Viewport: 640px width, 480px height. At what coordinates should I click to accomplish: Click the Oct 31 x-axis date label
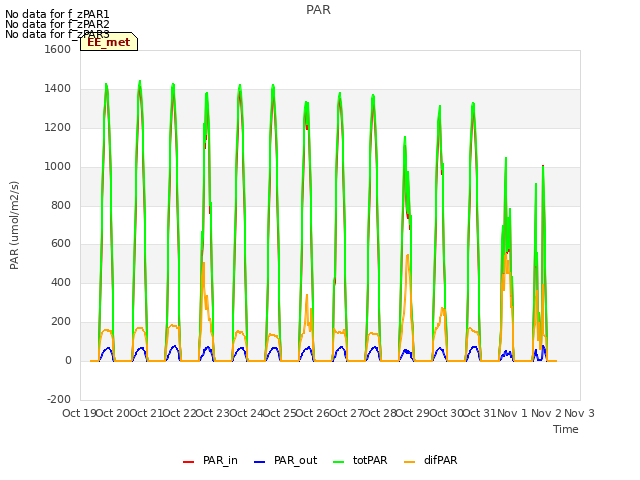click(479, 413)
